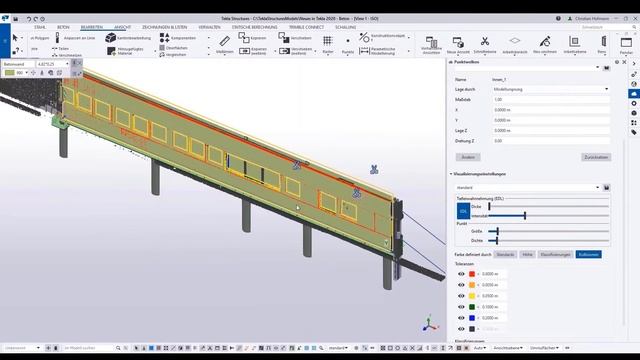Switch to the ANSICHT ribbon tab
Screen dimensions: 640x360
click(x=122, y=27)
